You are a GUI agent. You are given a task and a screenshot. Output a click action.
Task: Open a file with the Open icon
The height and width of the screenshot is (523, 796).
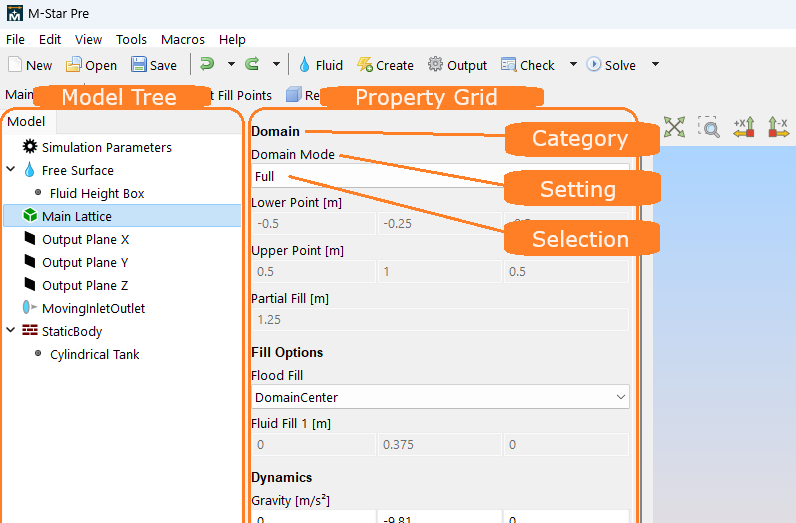pos(74,64)
